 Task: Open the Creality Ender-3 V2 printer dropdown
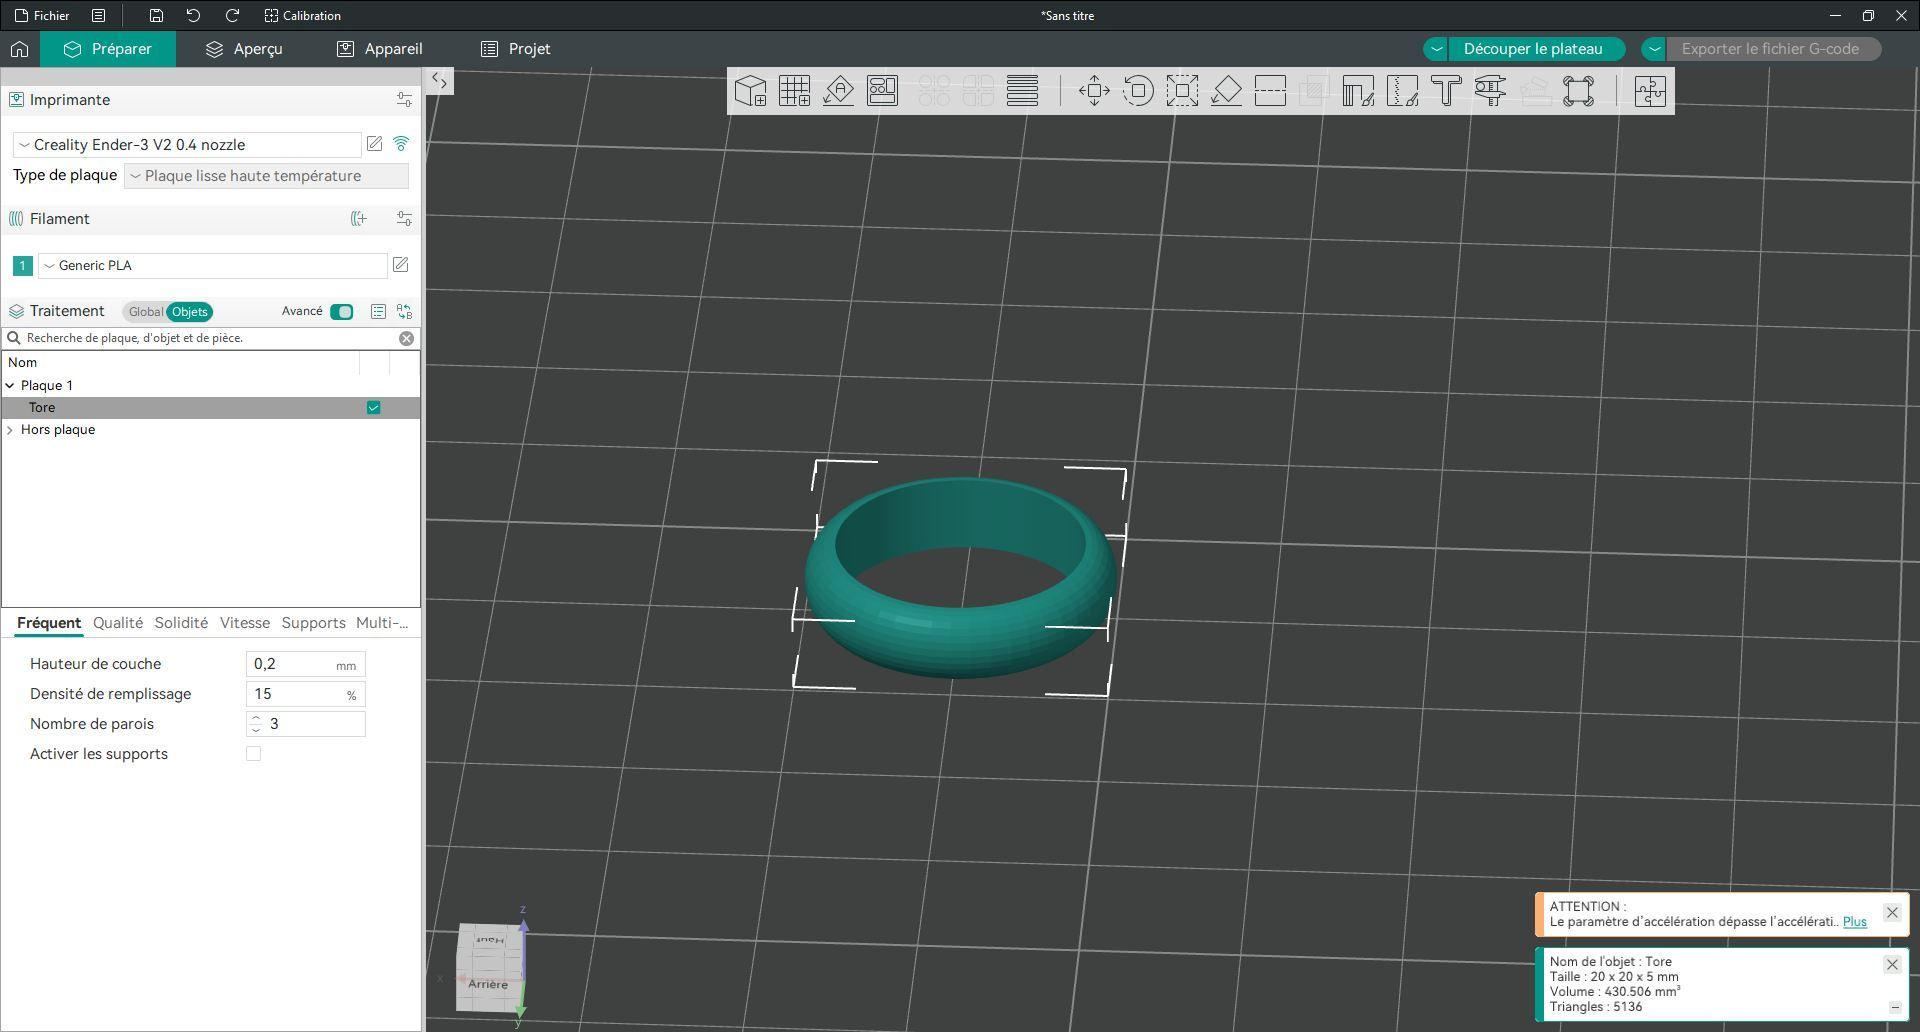[187, 145]
